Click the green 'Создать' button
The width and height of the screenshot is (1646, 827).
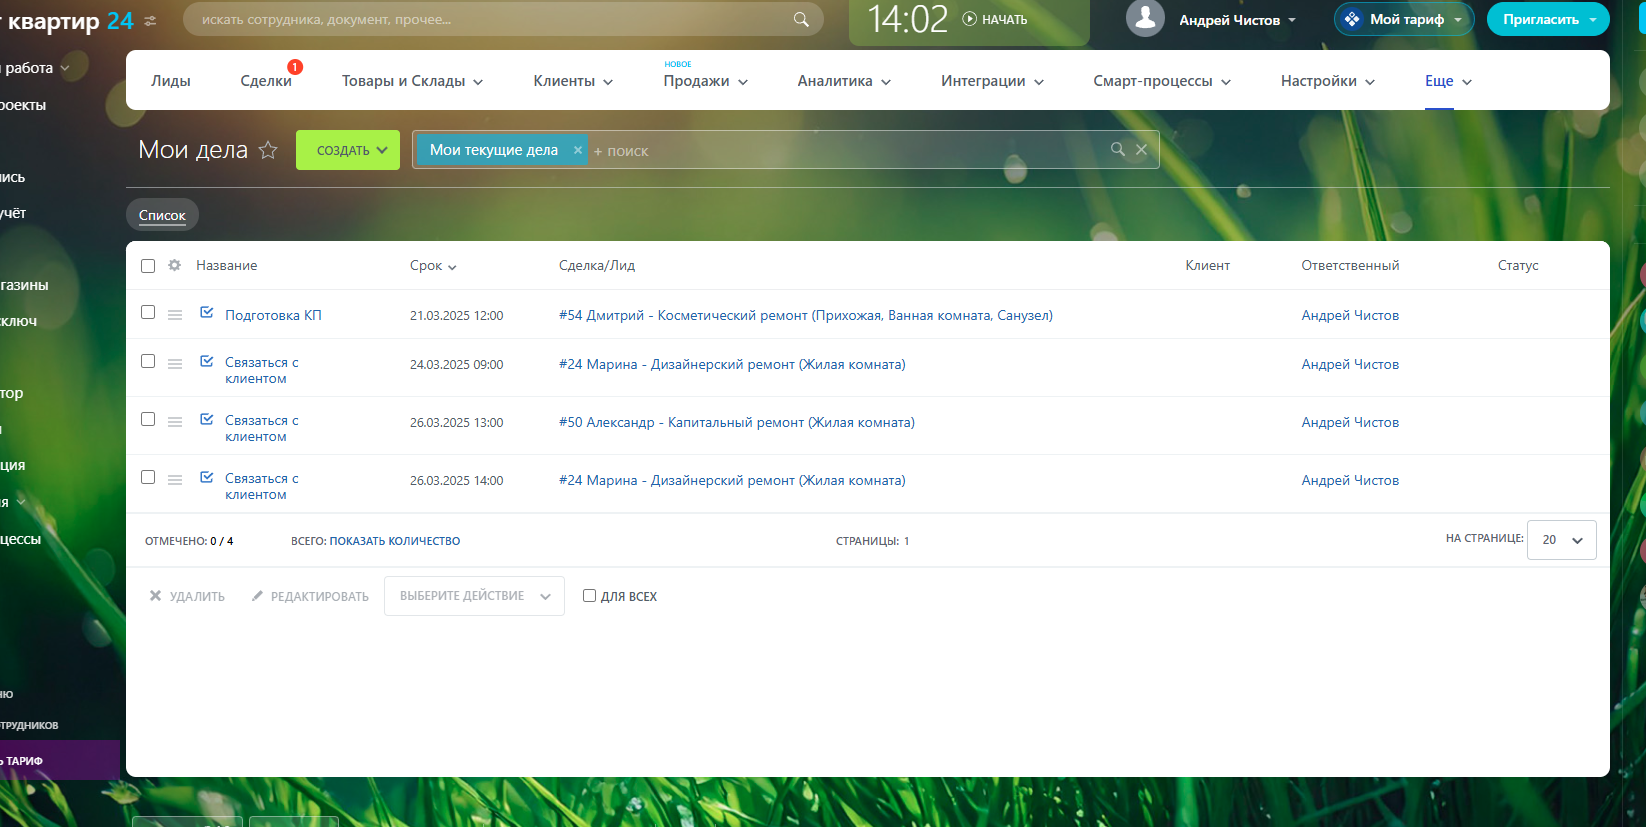[x=348, y=150]
